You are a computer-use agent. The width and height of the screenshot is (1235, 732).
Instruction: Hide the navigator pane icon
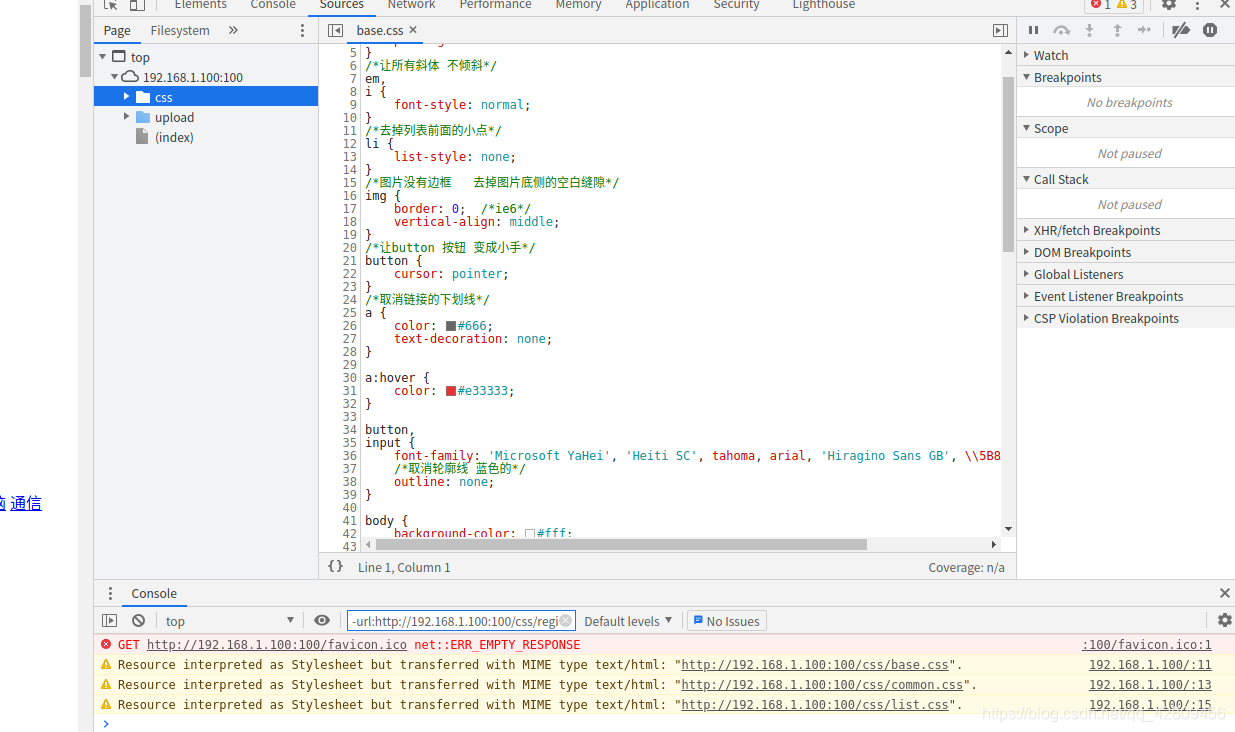coord(336,31)
